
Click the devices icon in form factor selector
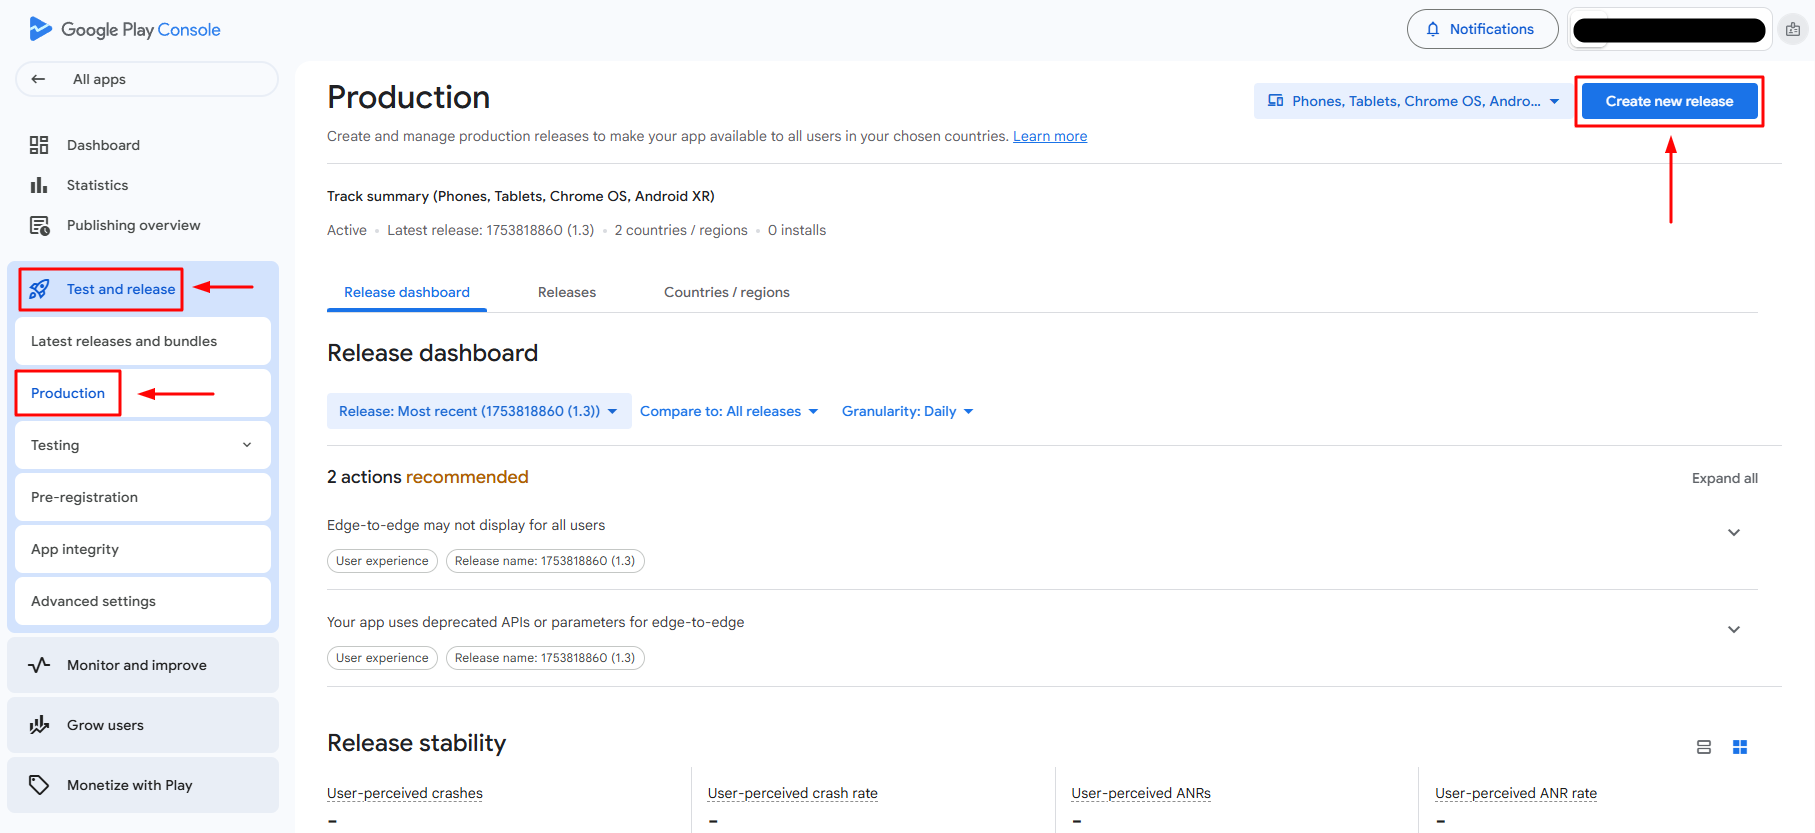click(1276, 101)
